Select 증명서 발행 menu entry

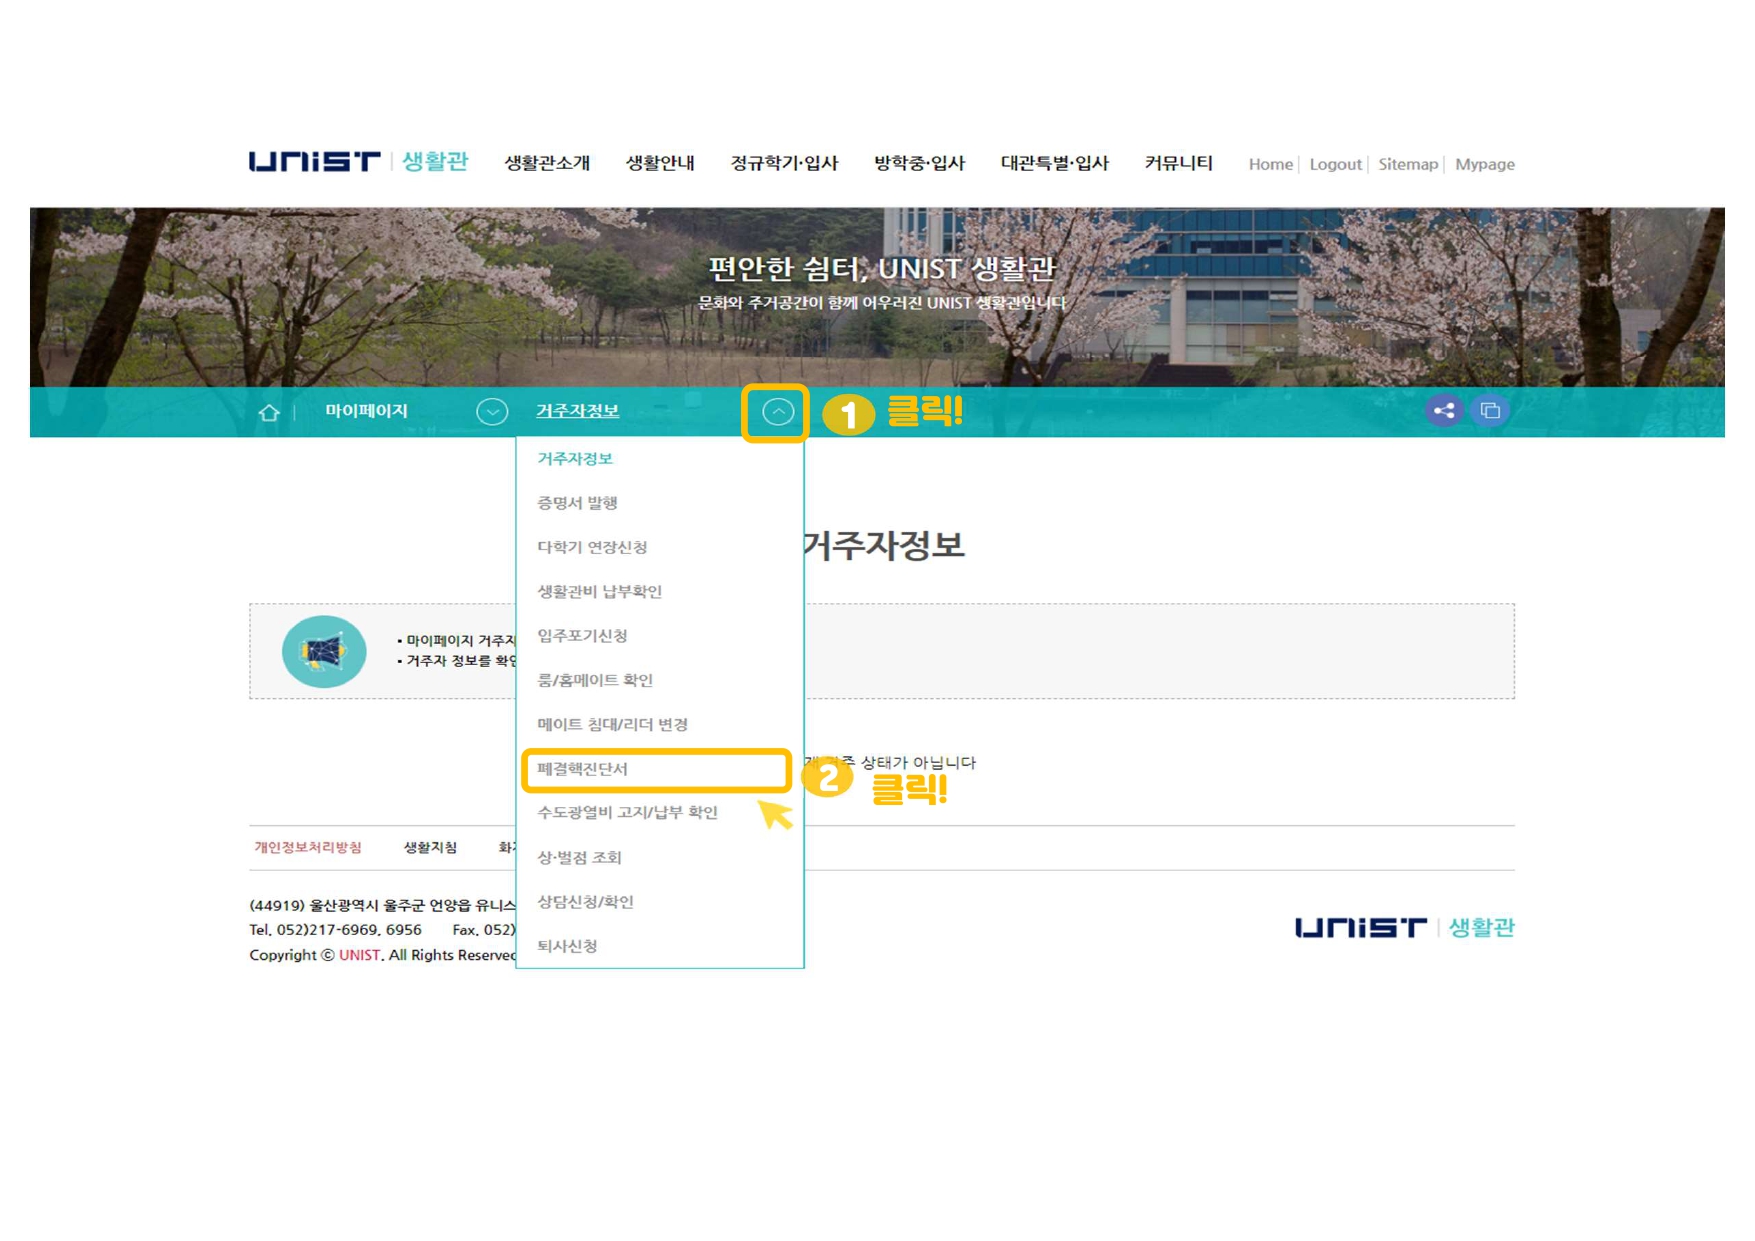point(577,503)
